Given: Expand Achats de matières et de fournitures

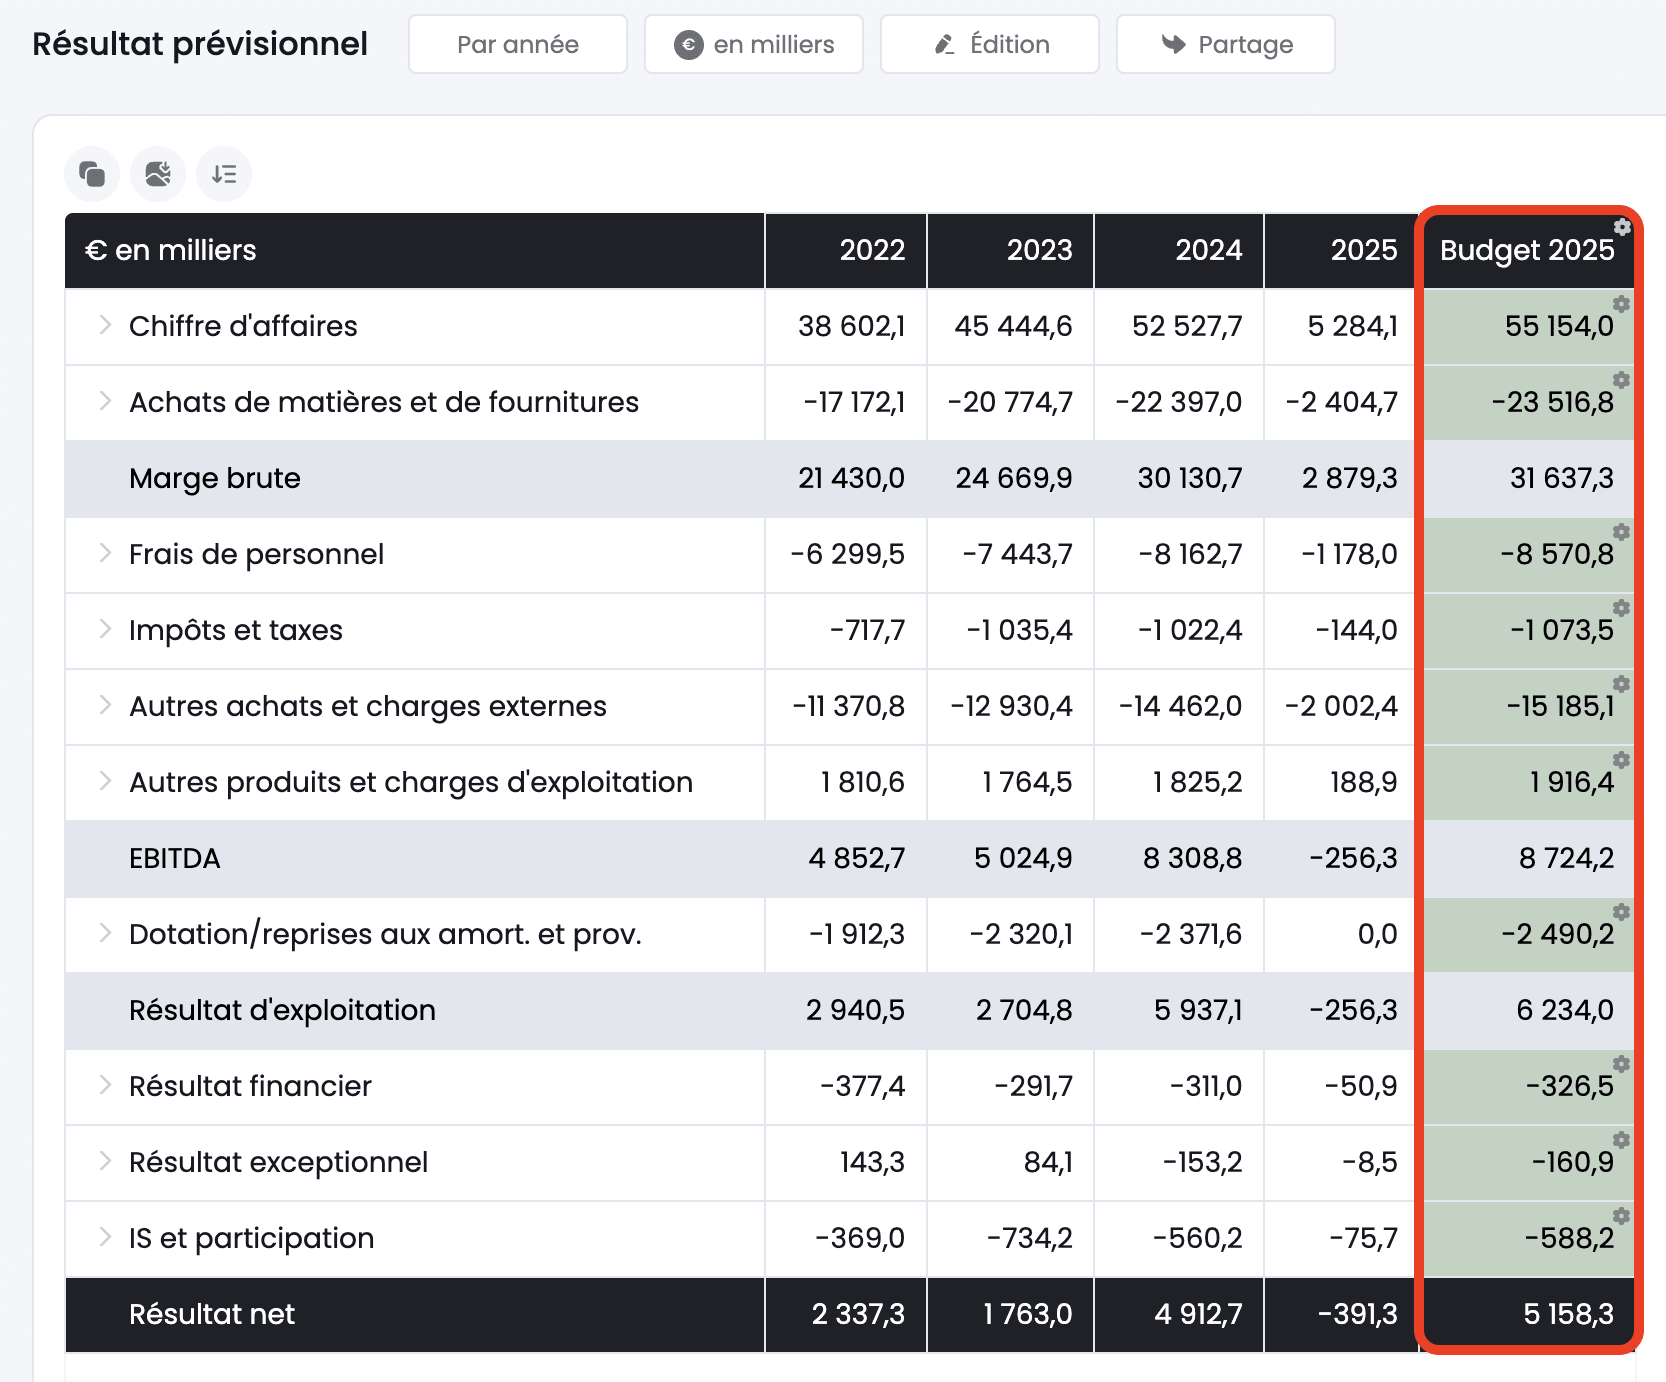Looking at the screenshot, I should (105, 401).
